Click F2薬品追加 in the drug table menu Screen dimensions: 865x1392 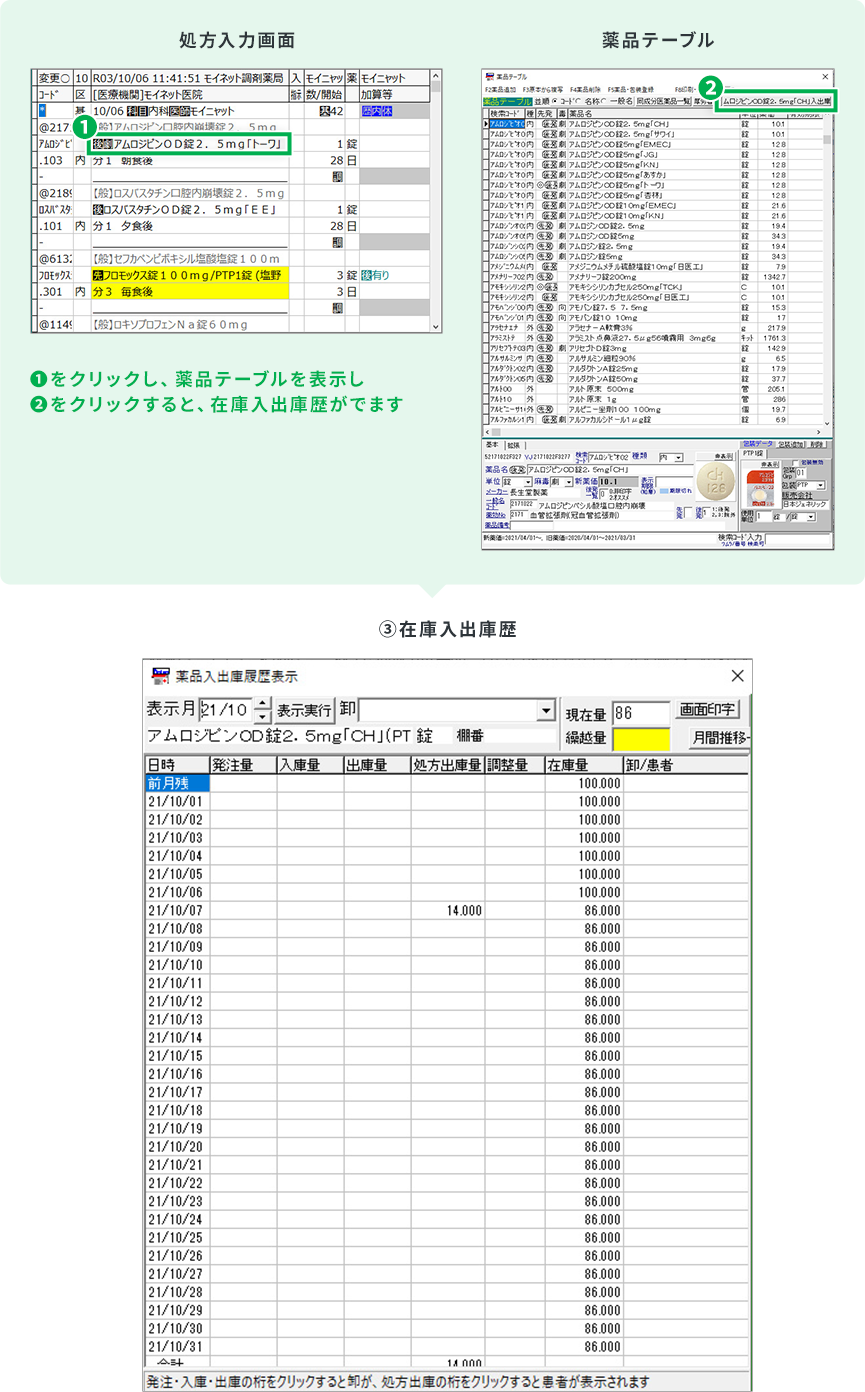(501, 90)
